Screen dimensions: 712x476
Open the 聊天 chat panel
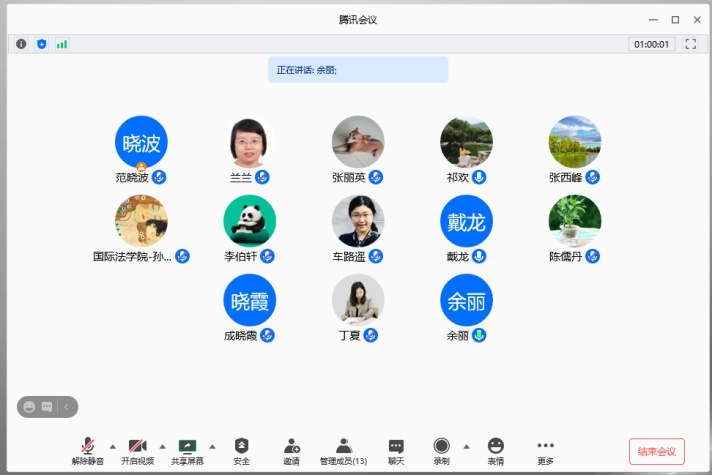pyautogui.click(x=396, y=451)
